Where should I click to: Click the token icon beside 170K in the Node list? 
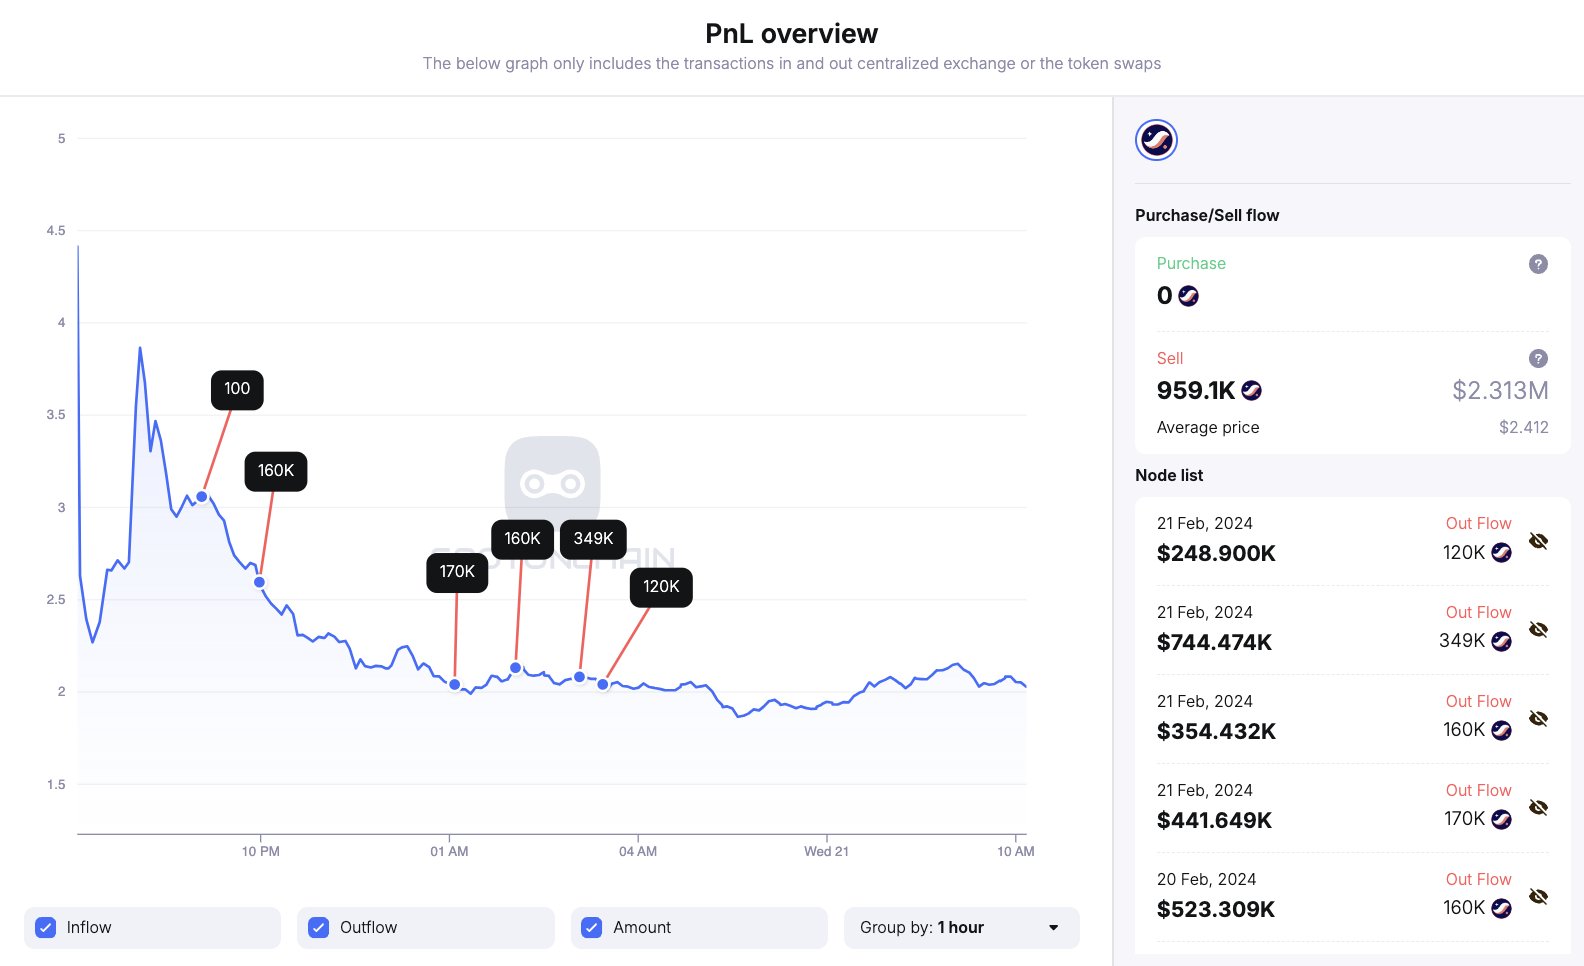[x=1501, y=820]
